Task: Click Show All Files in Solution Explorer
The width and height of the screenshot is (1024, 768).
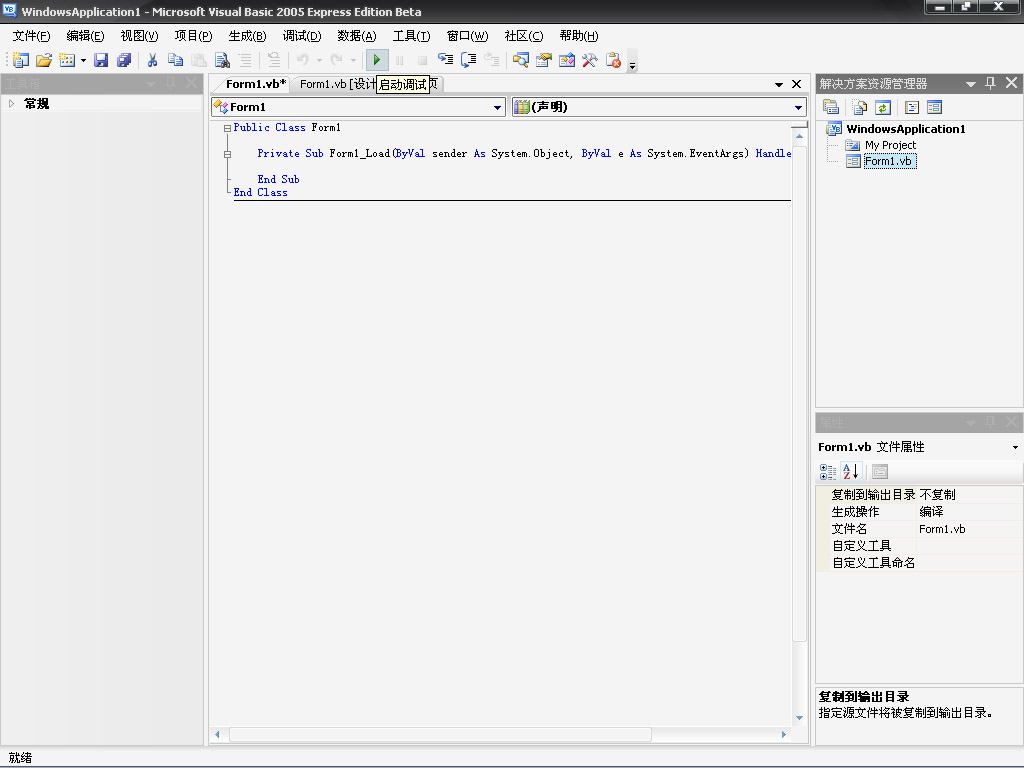Action: click(x=859, y=107)
